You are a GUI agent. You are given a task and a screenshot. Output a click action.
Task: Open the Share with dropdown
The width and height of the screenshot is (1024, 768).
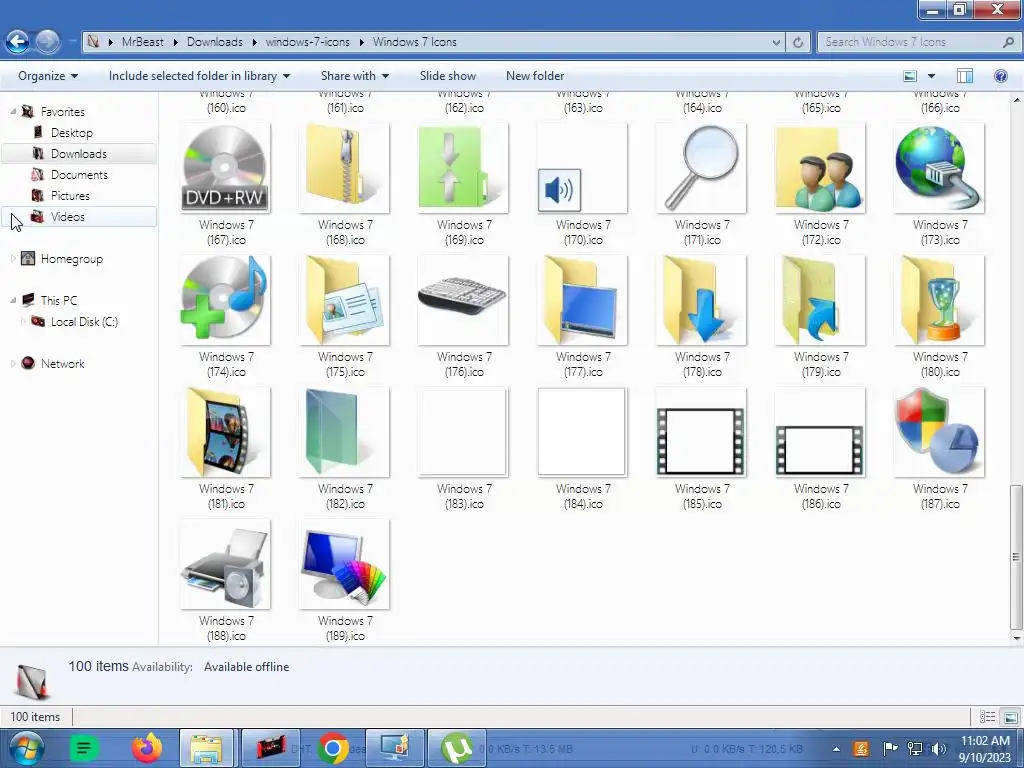coord(355,76)
